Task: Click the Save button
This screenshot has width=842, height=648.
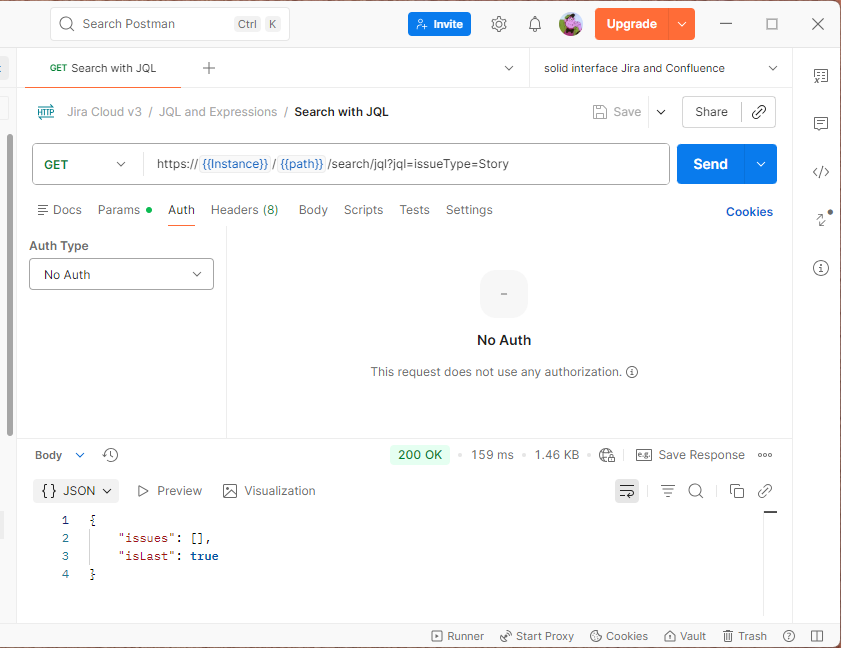Action: click(617, 112)
